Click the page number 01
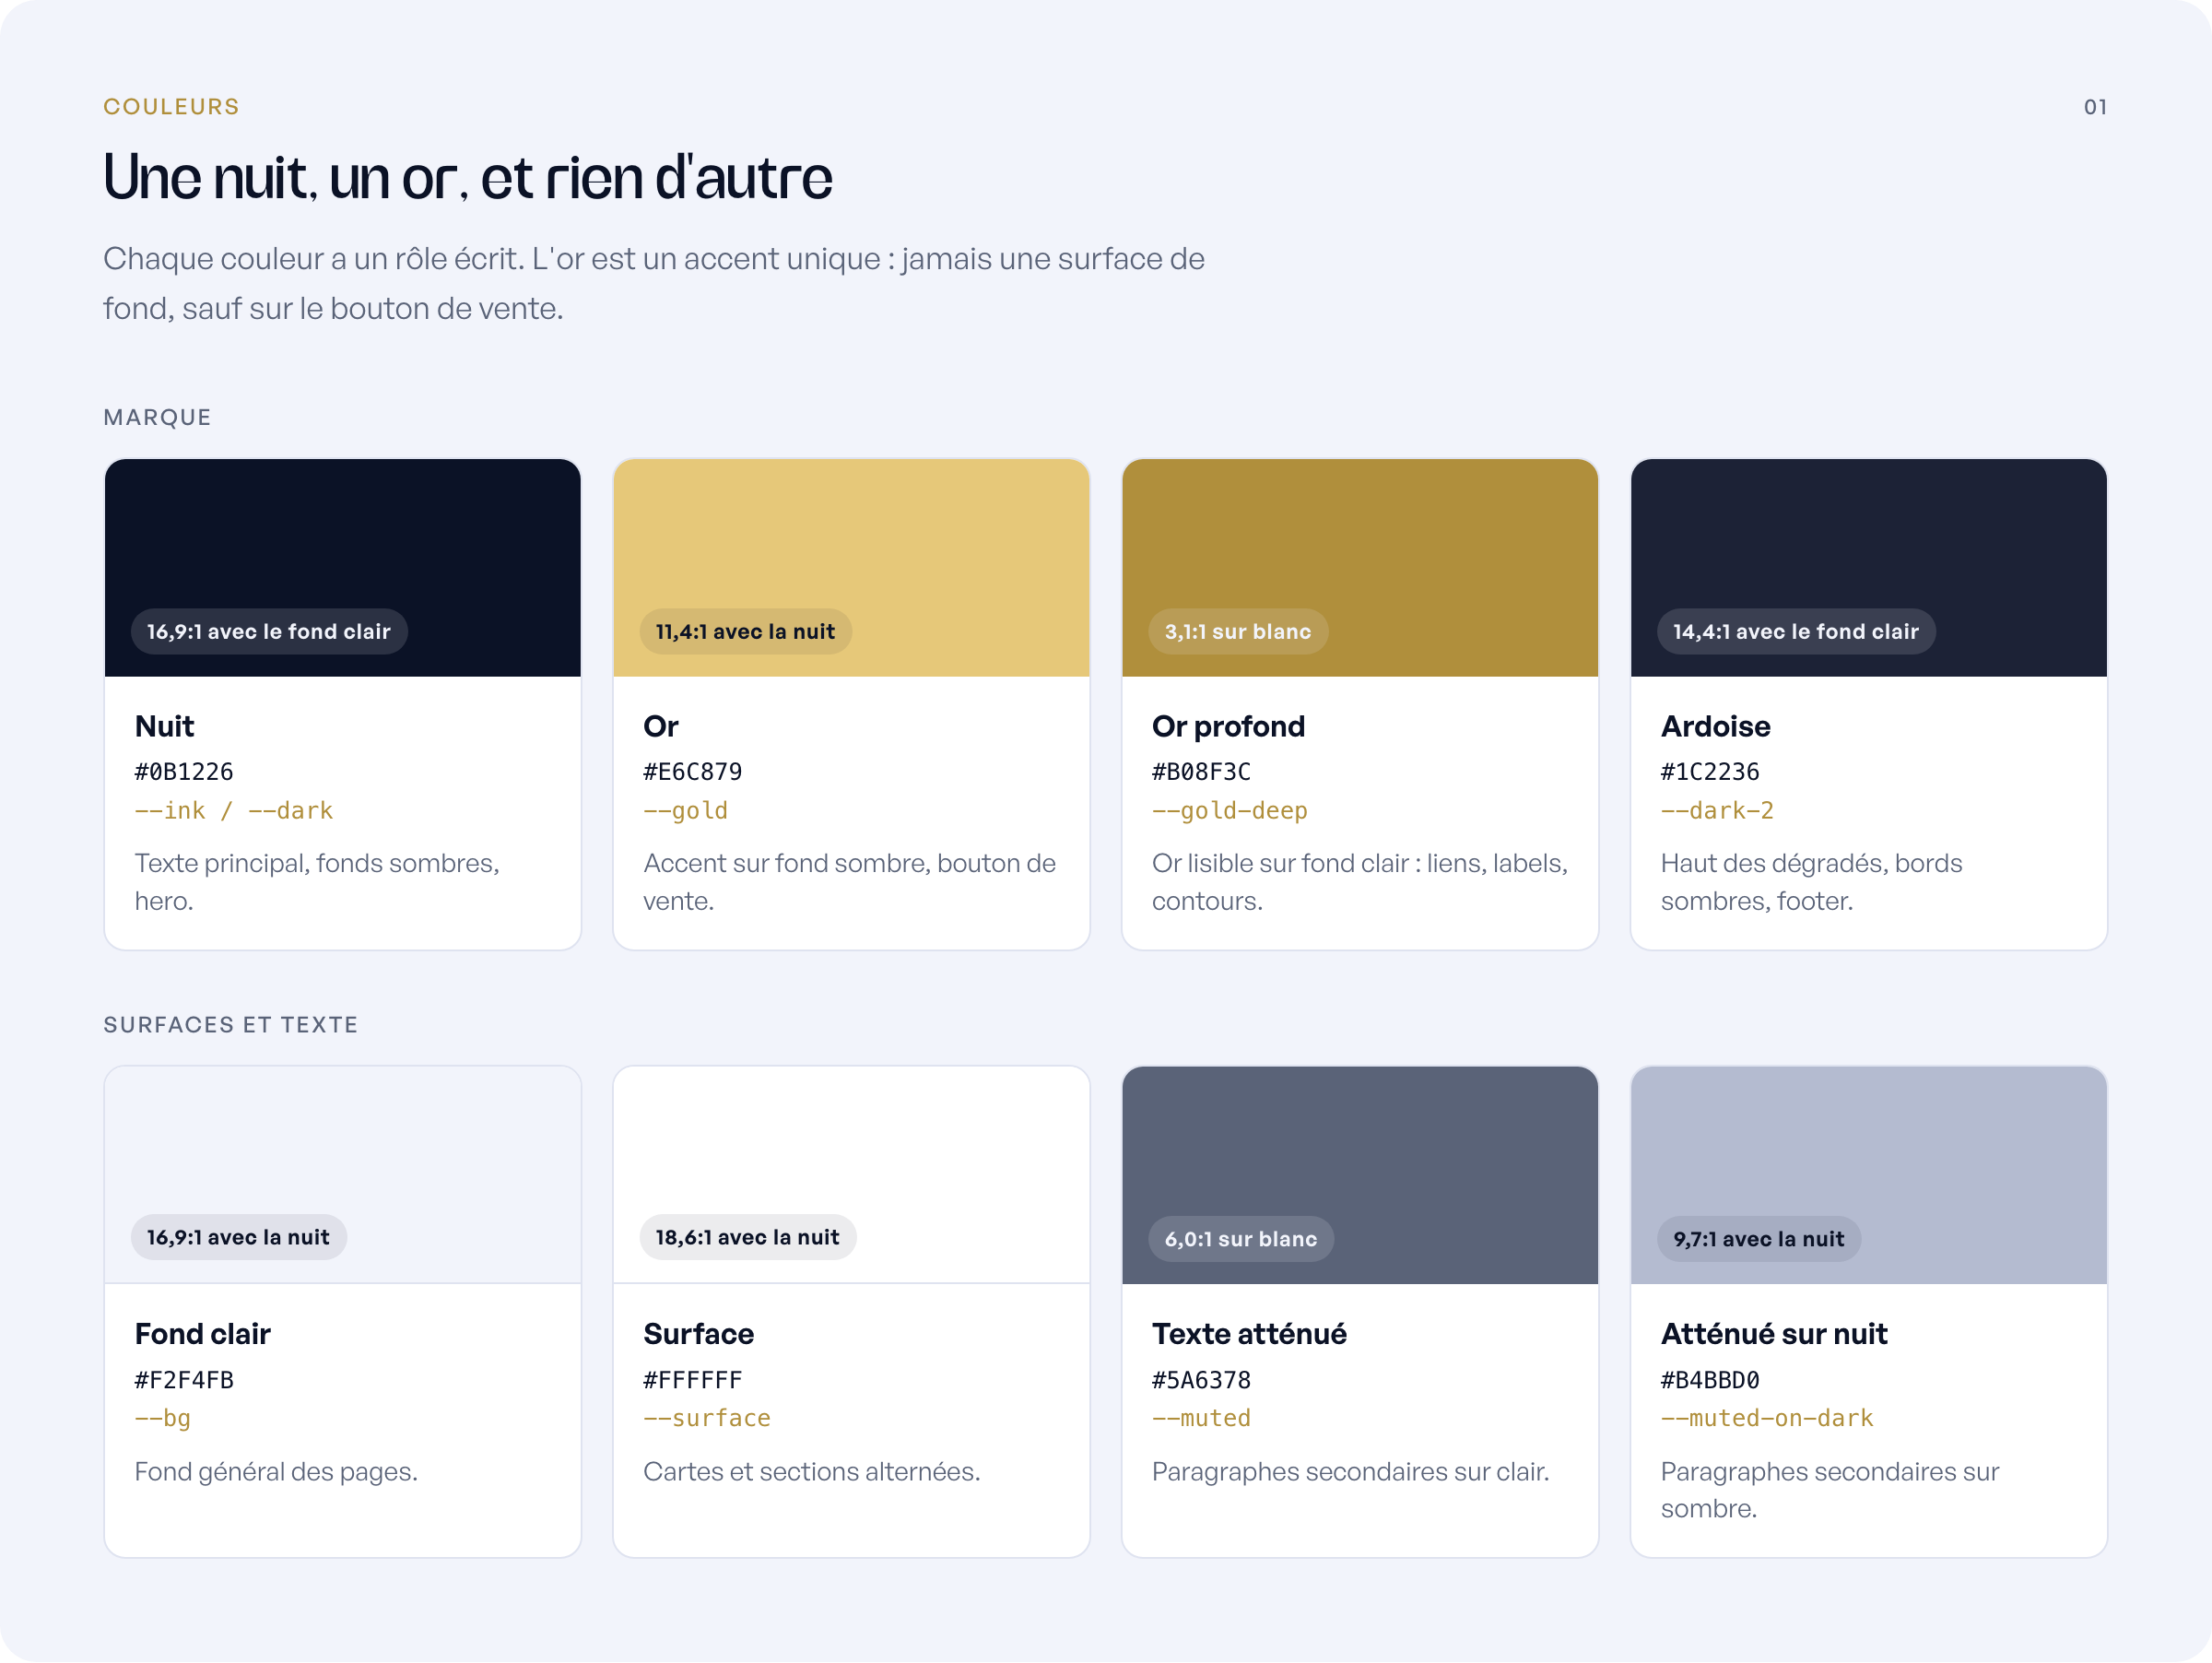Screen dimensions: 2212x1663 2095,107
